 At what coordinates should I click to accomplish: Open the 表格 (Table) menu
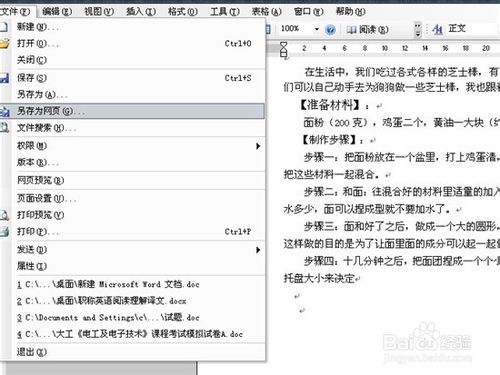tap(266, 11)
